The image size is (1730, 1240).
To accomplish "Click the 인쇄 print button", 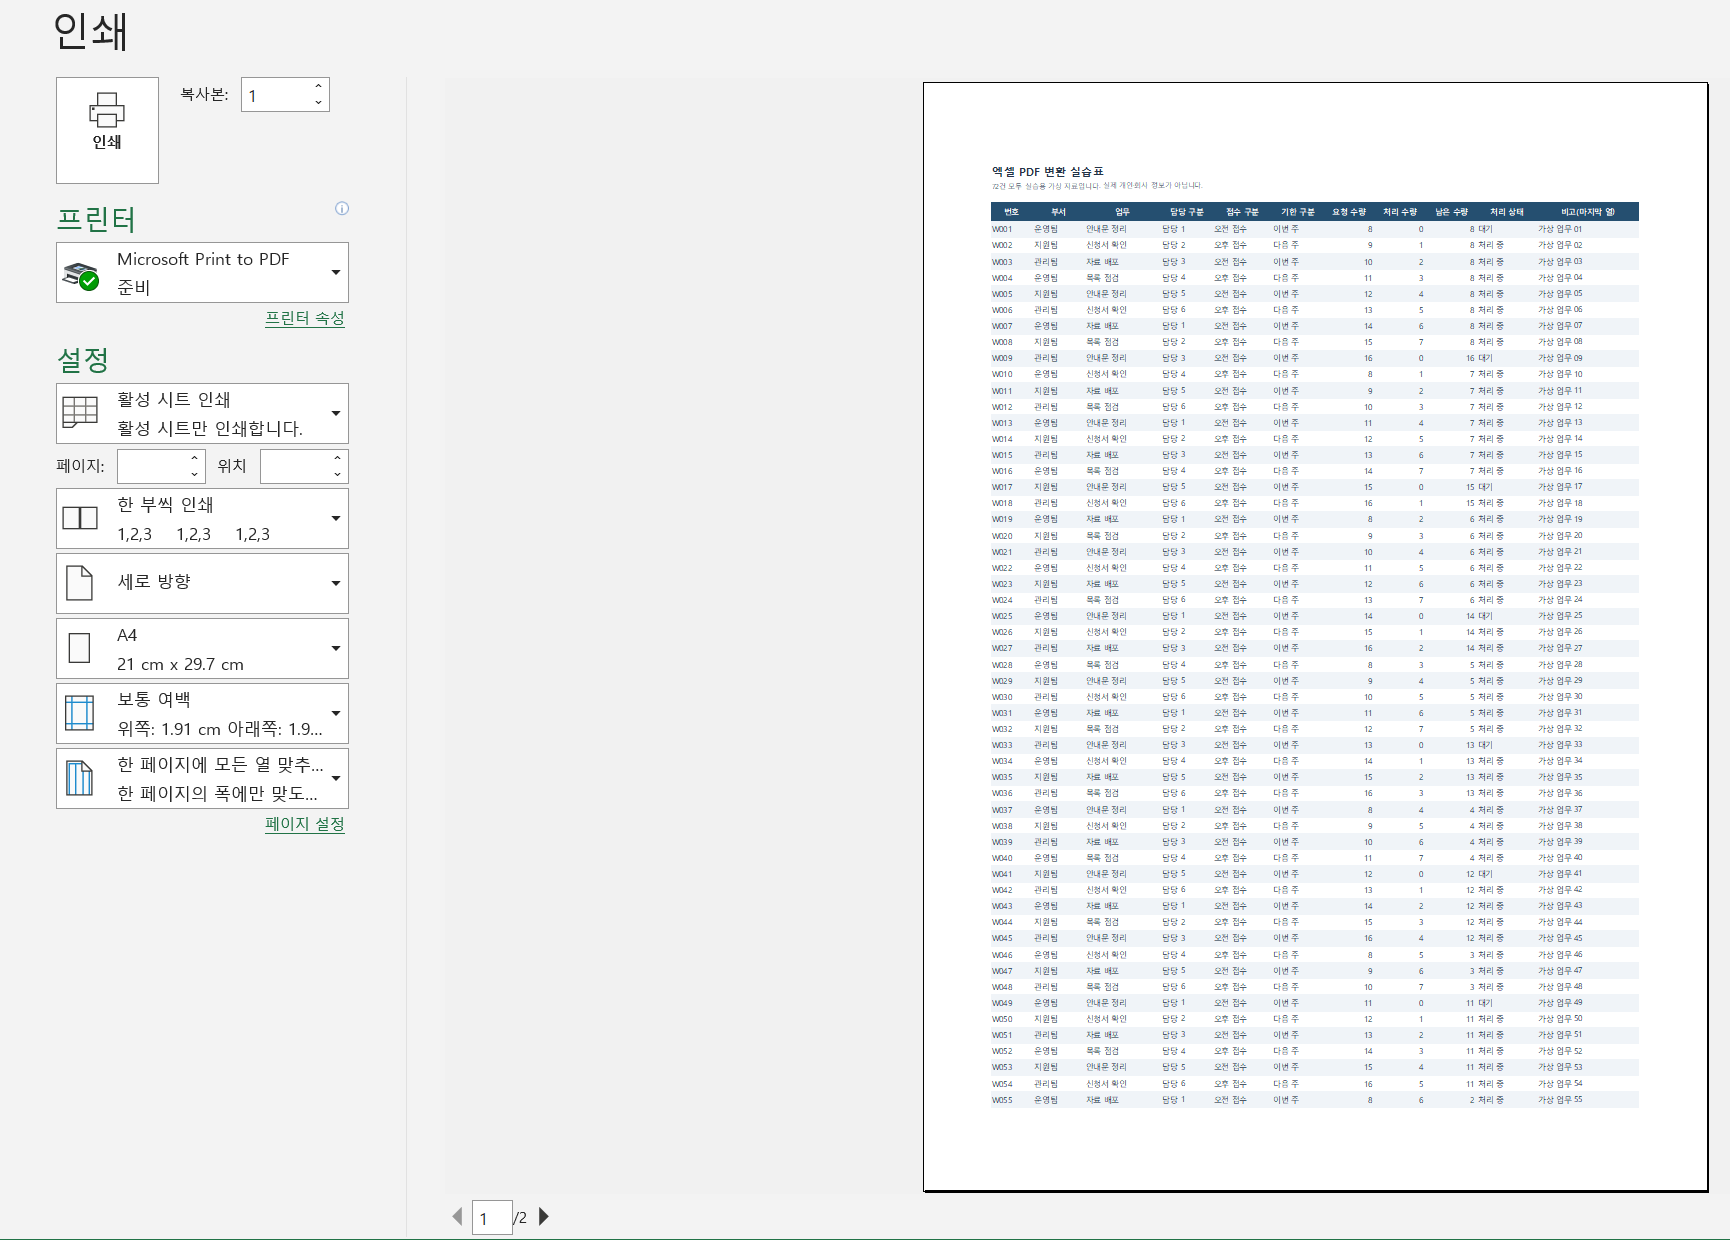I will pos(107,130).
